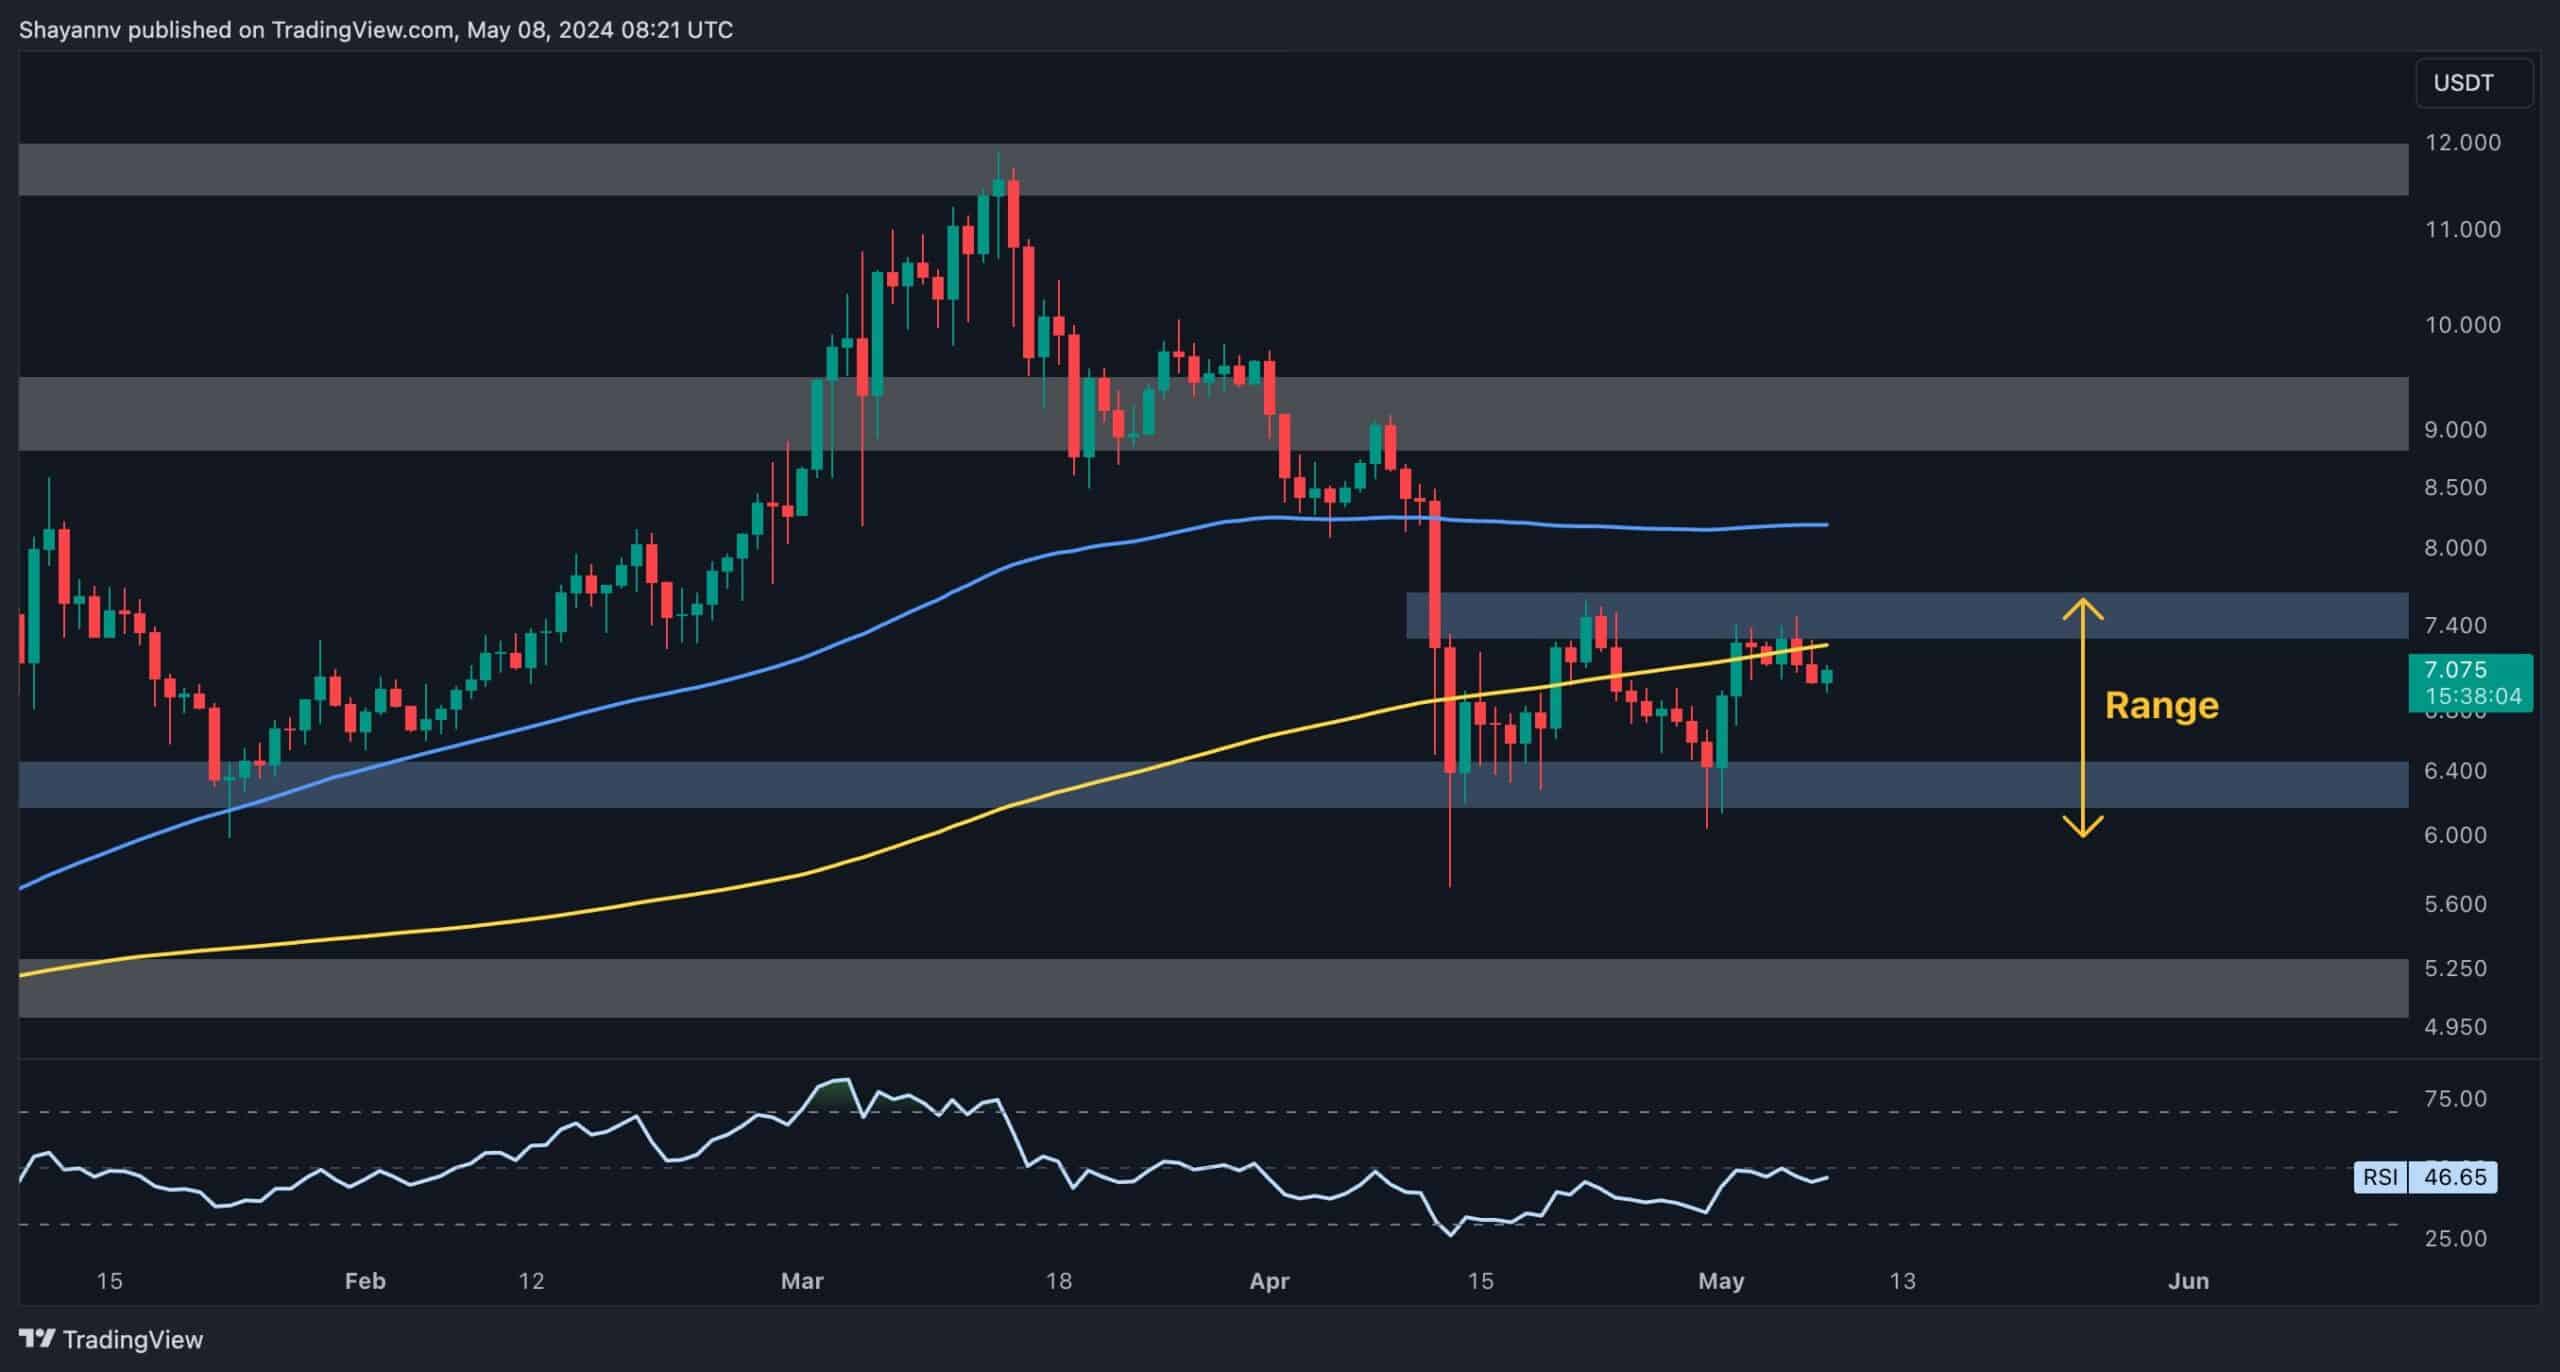Click the 8.500 price axis label
This screenshot has height=1372, width=2560.
pos(2454,488)
